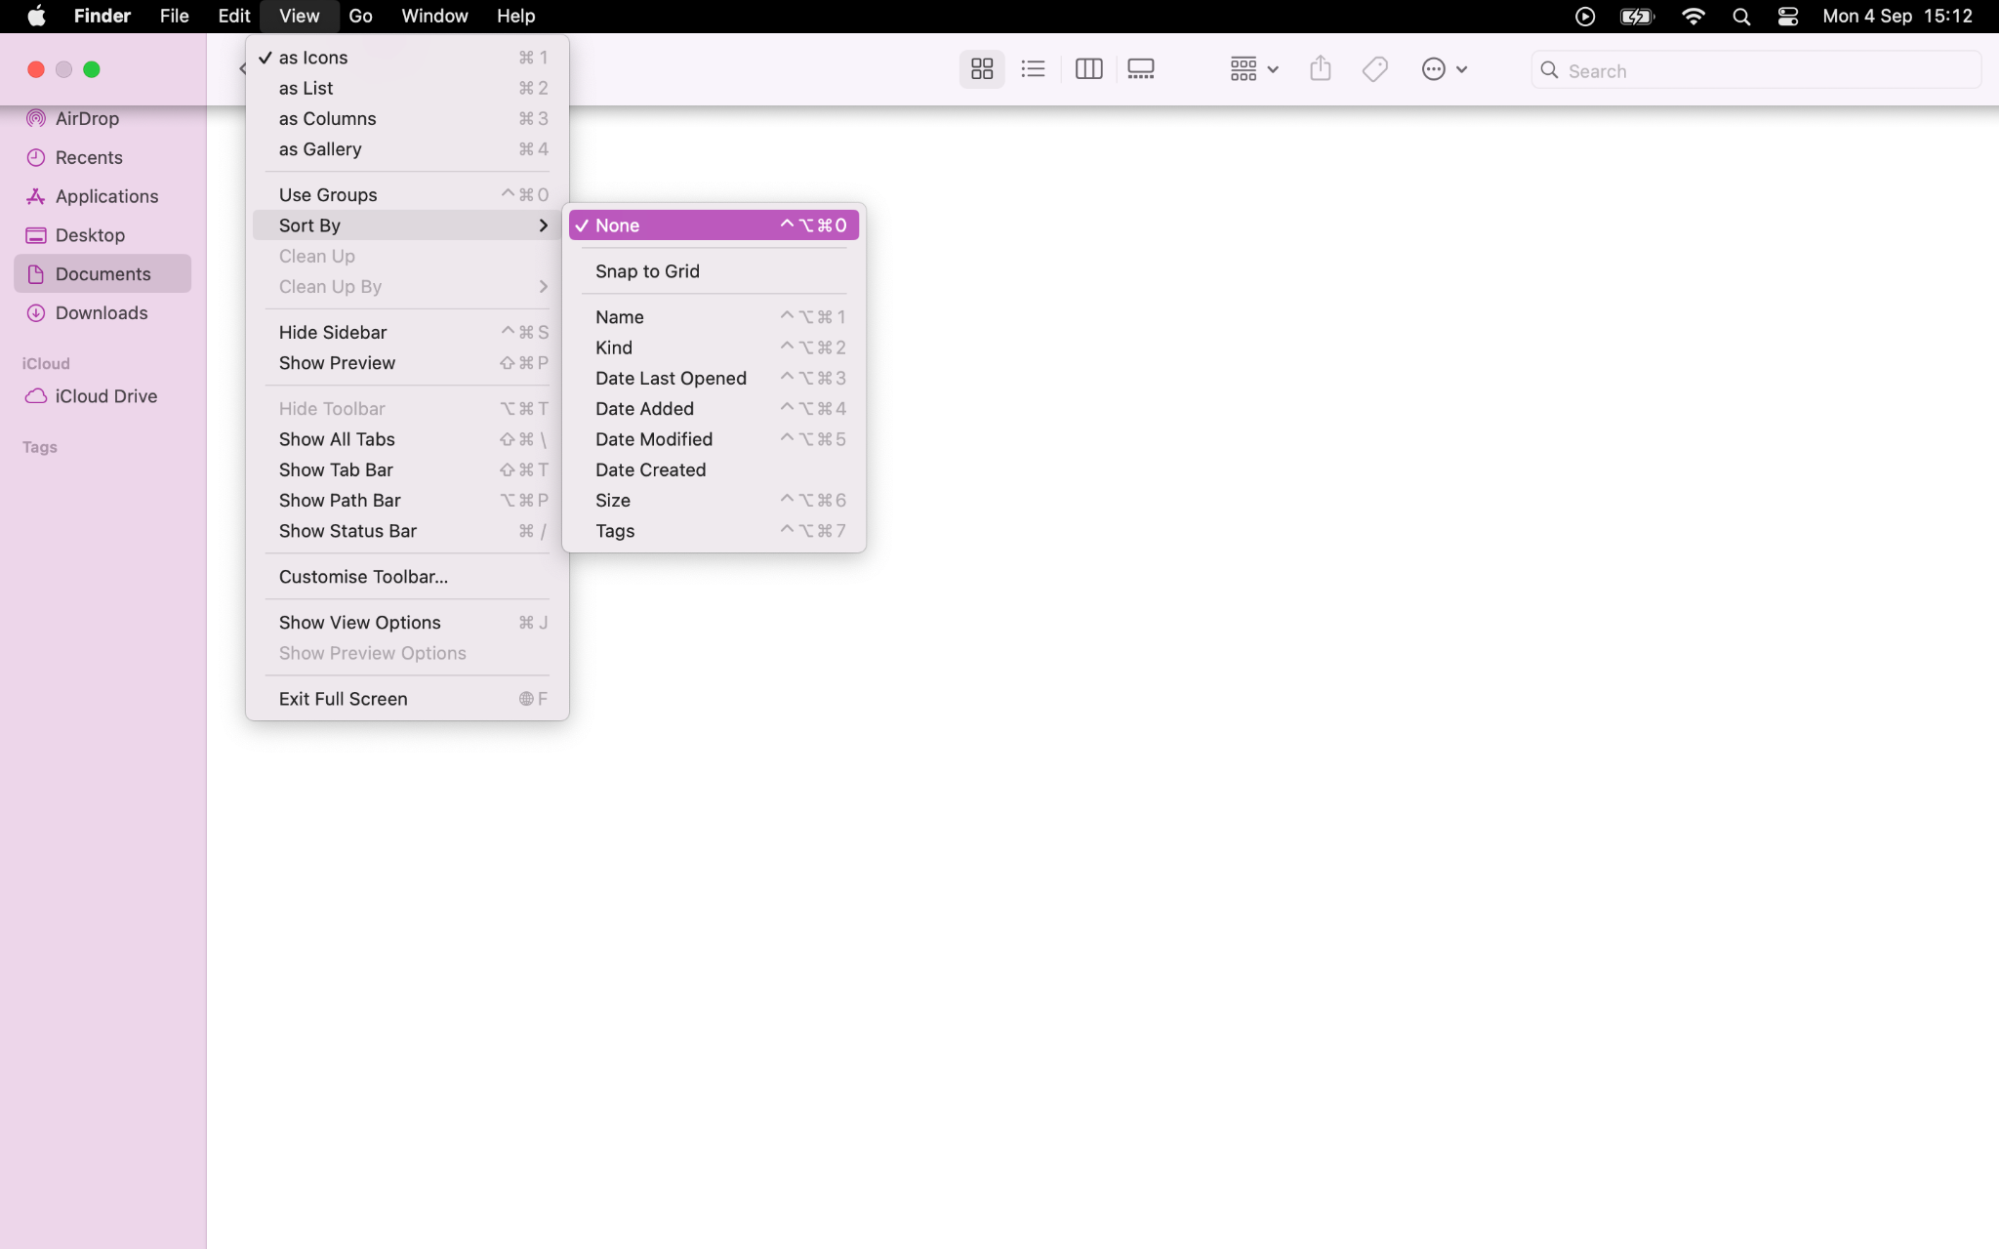Click Show Tab Bar

[x=408, y=470]
